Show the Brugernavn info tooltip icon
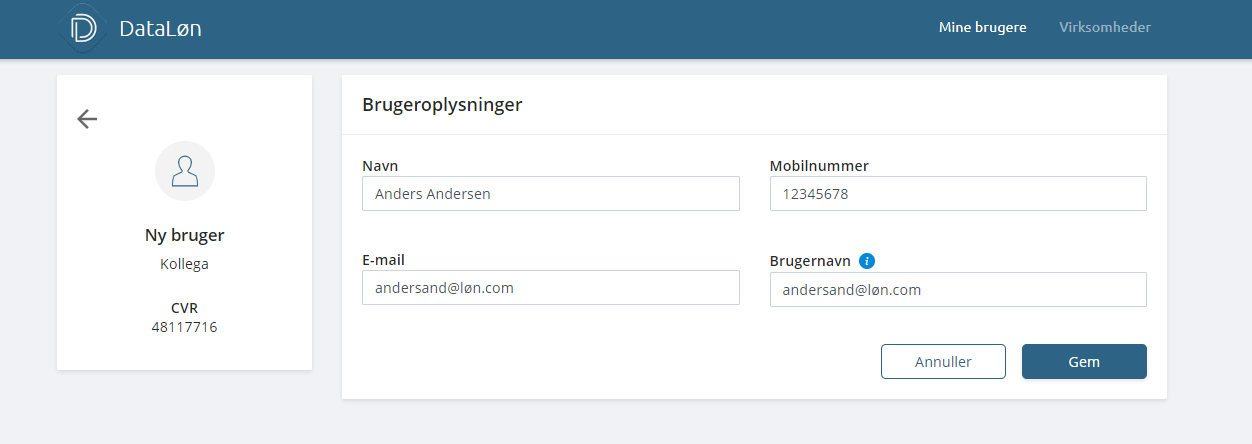 coord(867,261)
